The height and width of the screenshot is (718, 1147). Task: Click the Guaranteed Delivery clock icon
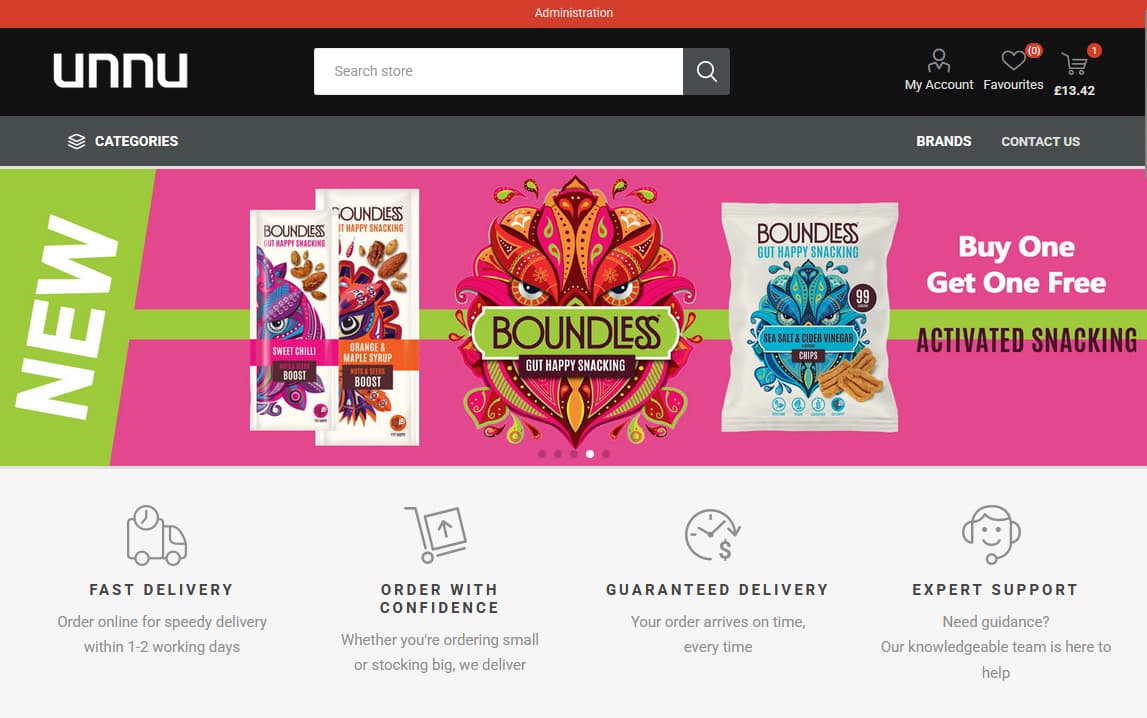(713, 535)
